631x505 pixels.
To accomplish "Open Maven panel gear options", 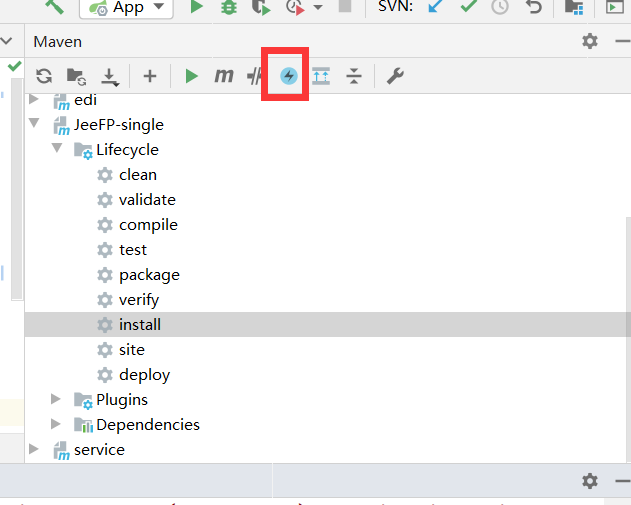I will point(590,41).
